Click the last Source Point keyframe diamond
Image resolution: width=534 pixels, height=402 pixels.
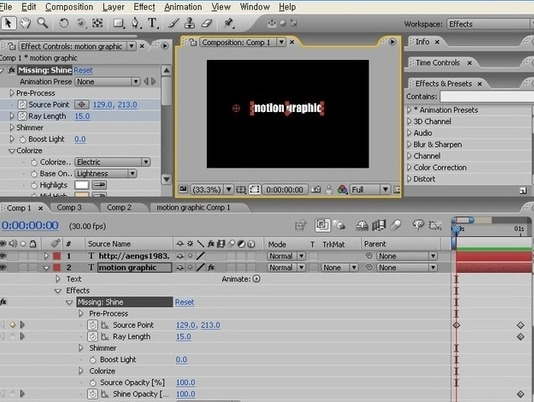(x=520, y=325)
